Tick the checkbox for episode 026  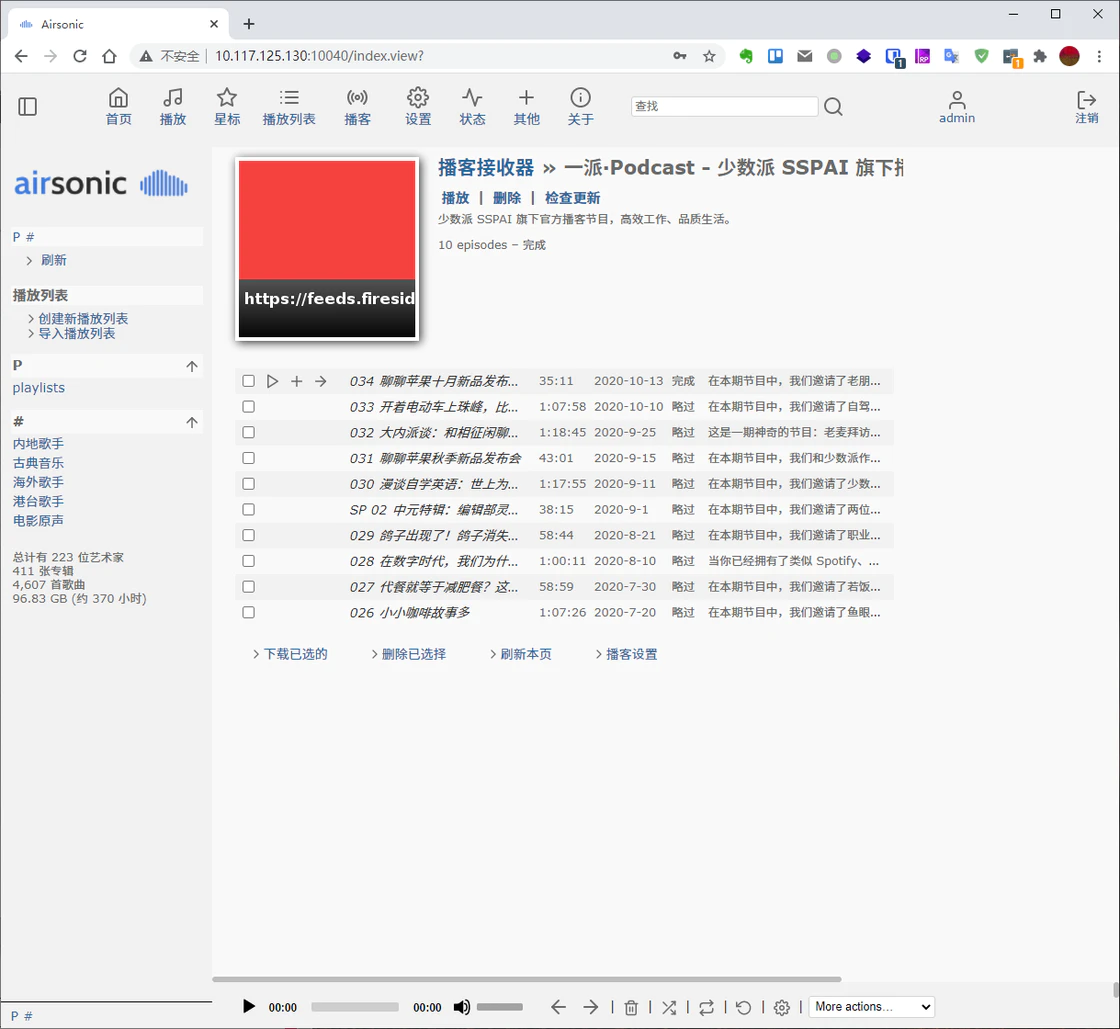click(248, 612)
